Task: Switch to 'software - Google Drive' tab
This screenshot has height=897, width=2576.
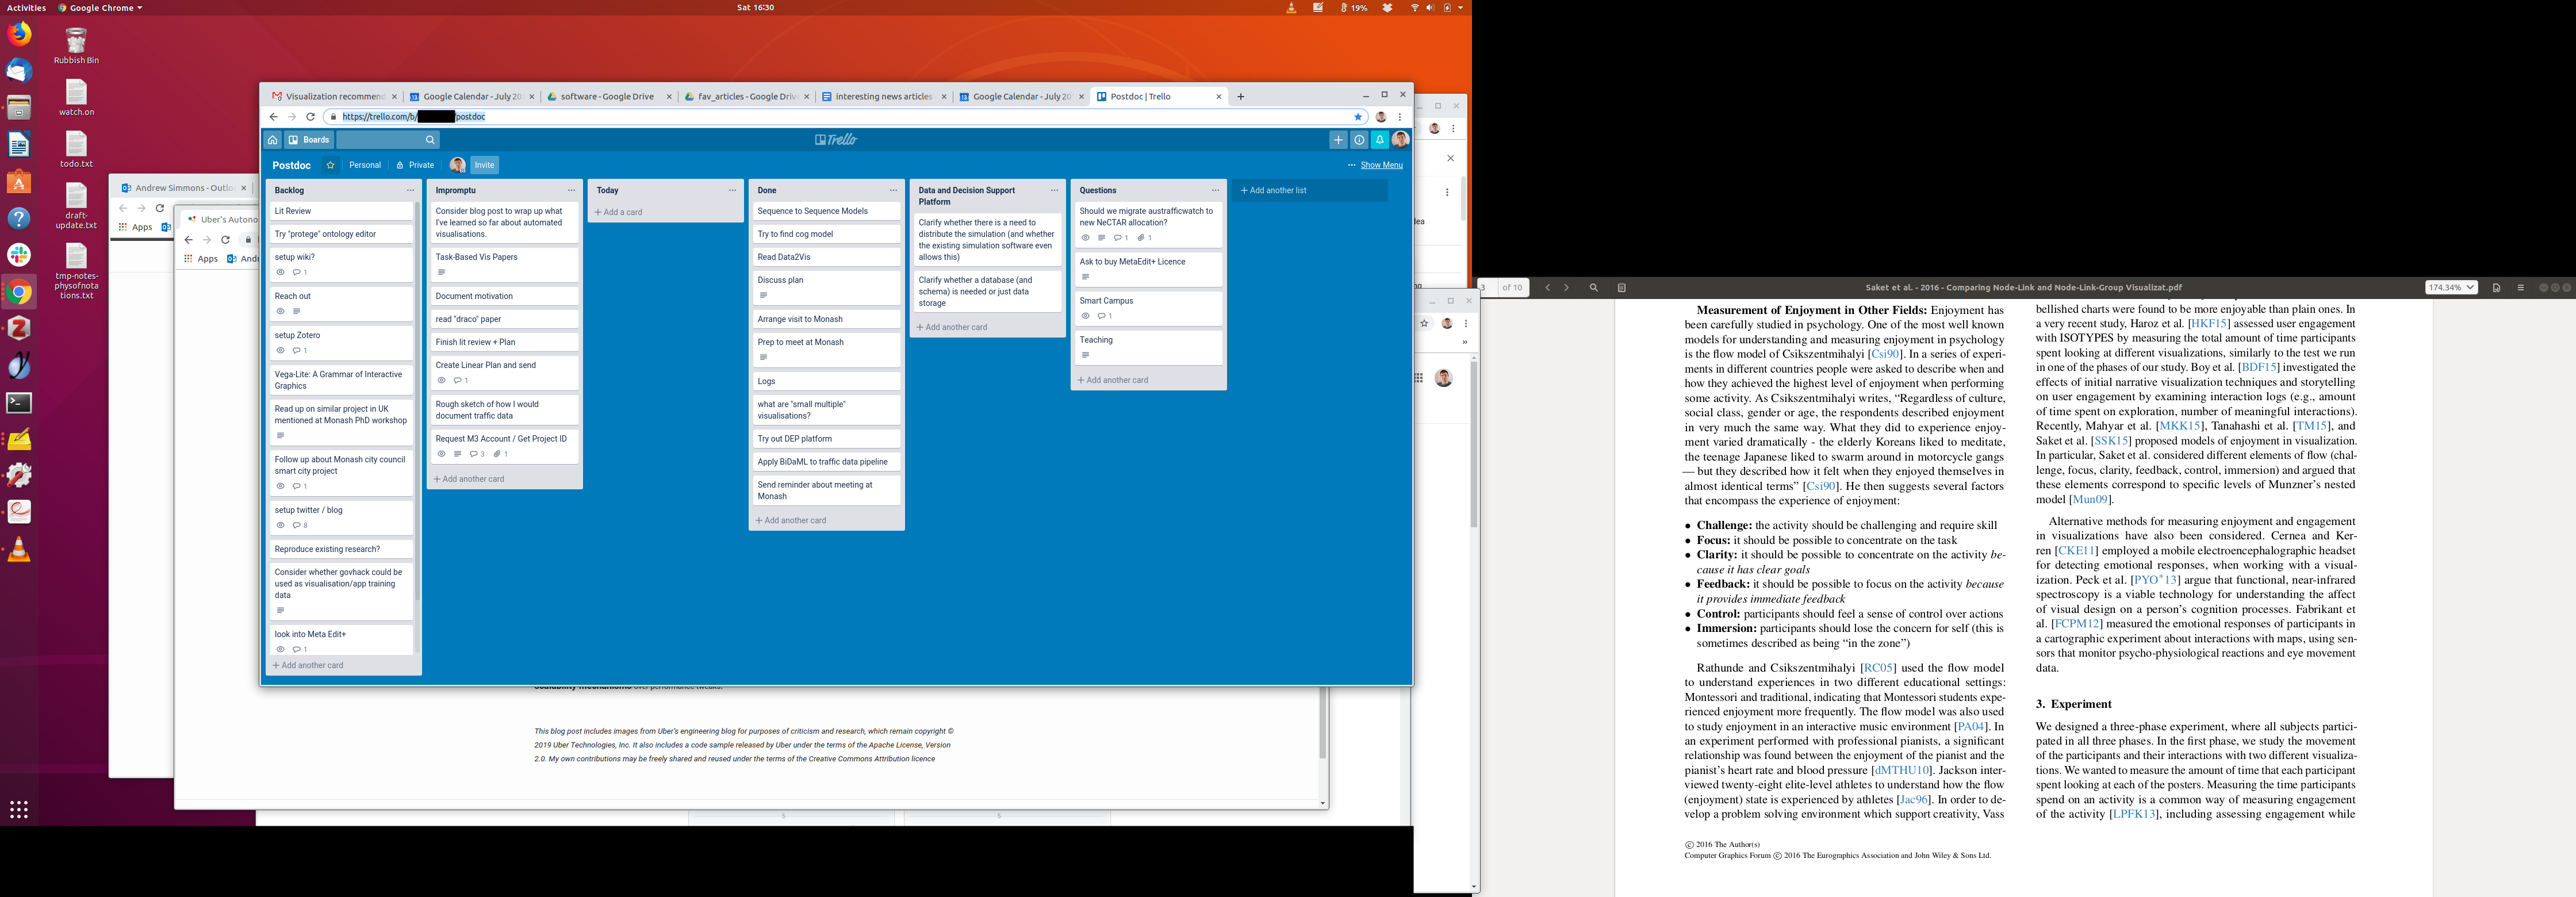Action: (x=606, y=97)
